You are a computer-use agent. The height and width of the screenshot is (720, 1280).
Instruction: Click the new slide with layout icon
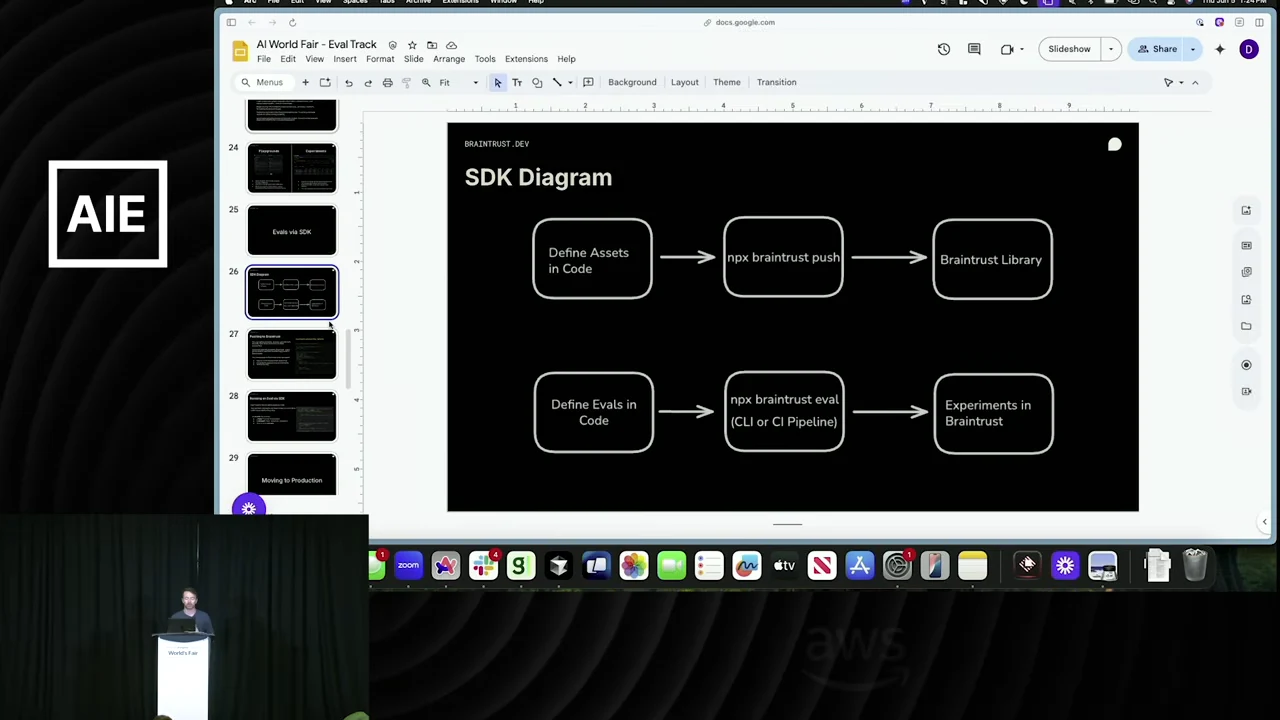(325, 82)
